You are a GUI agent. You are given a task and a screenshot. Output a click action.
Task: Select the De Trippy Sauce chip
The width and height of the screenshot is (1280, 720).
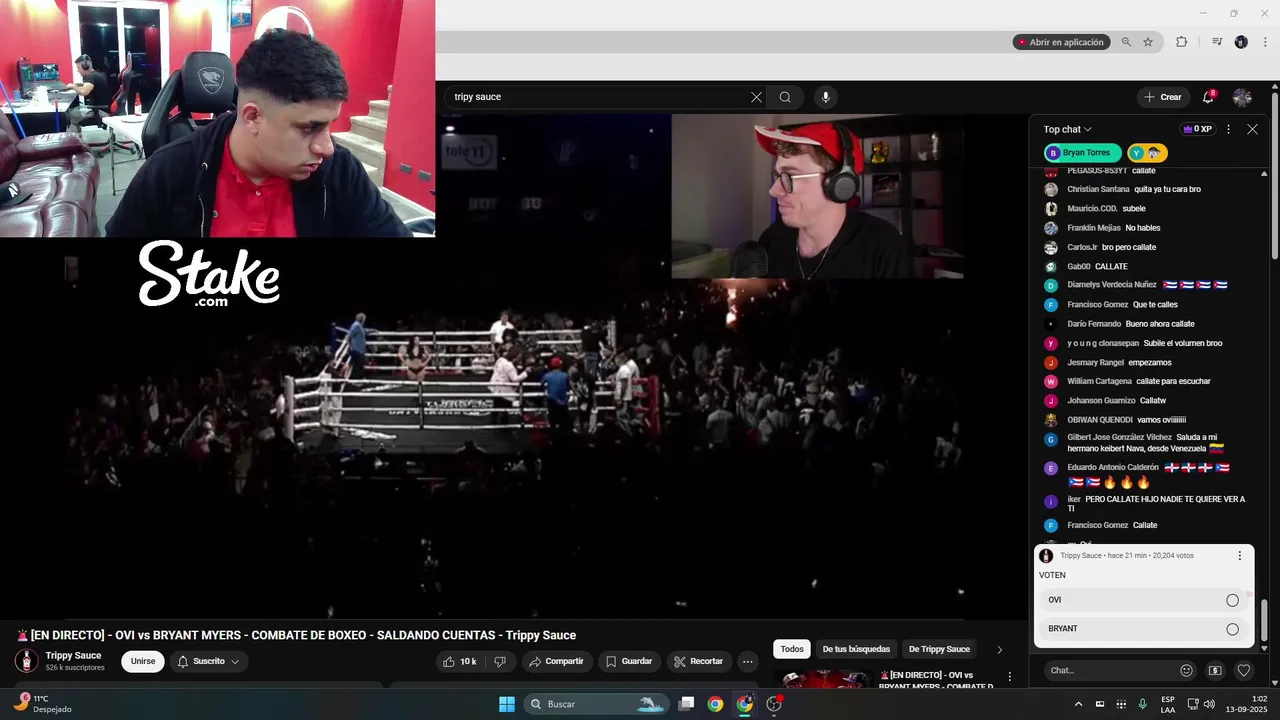939,649
